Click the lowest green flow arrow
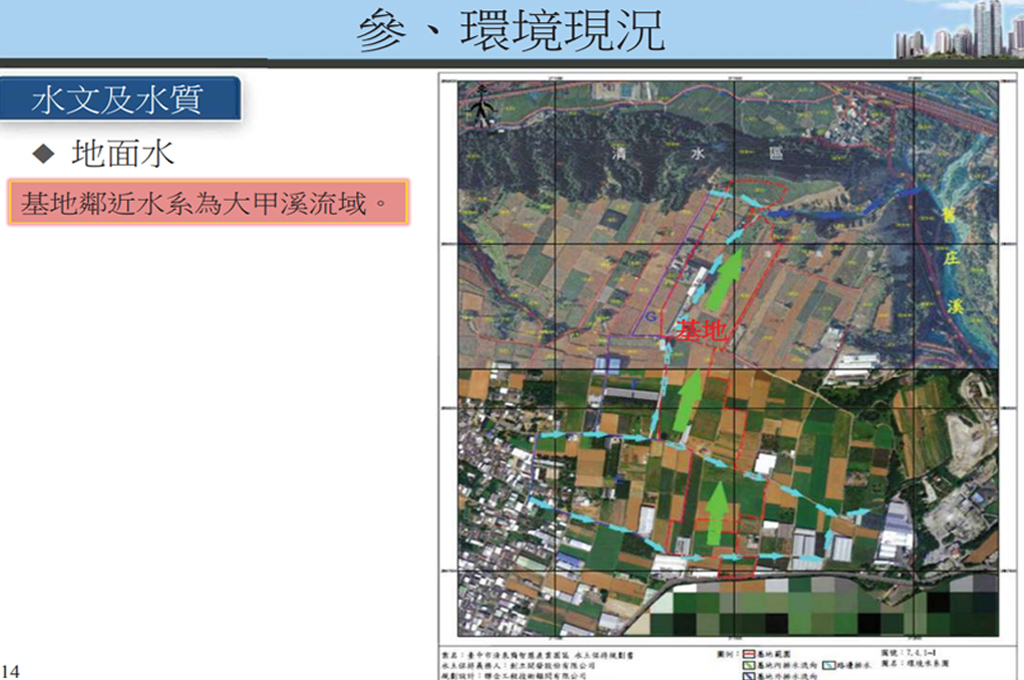The image size is (1024, 680). (x=716, y=513)
